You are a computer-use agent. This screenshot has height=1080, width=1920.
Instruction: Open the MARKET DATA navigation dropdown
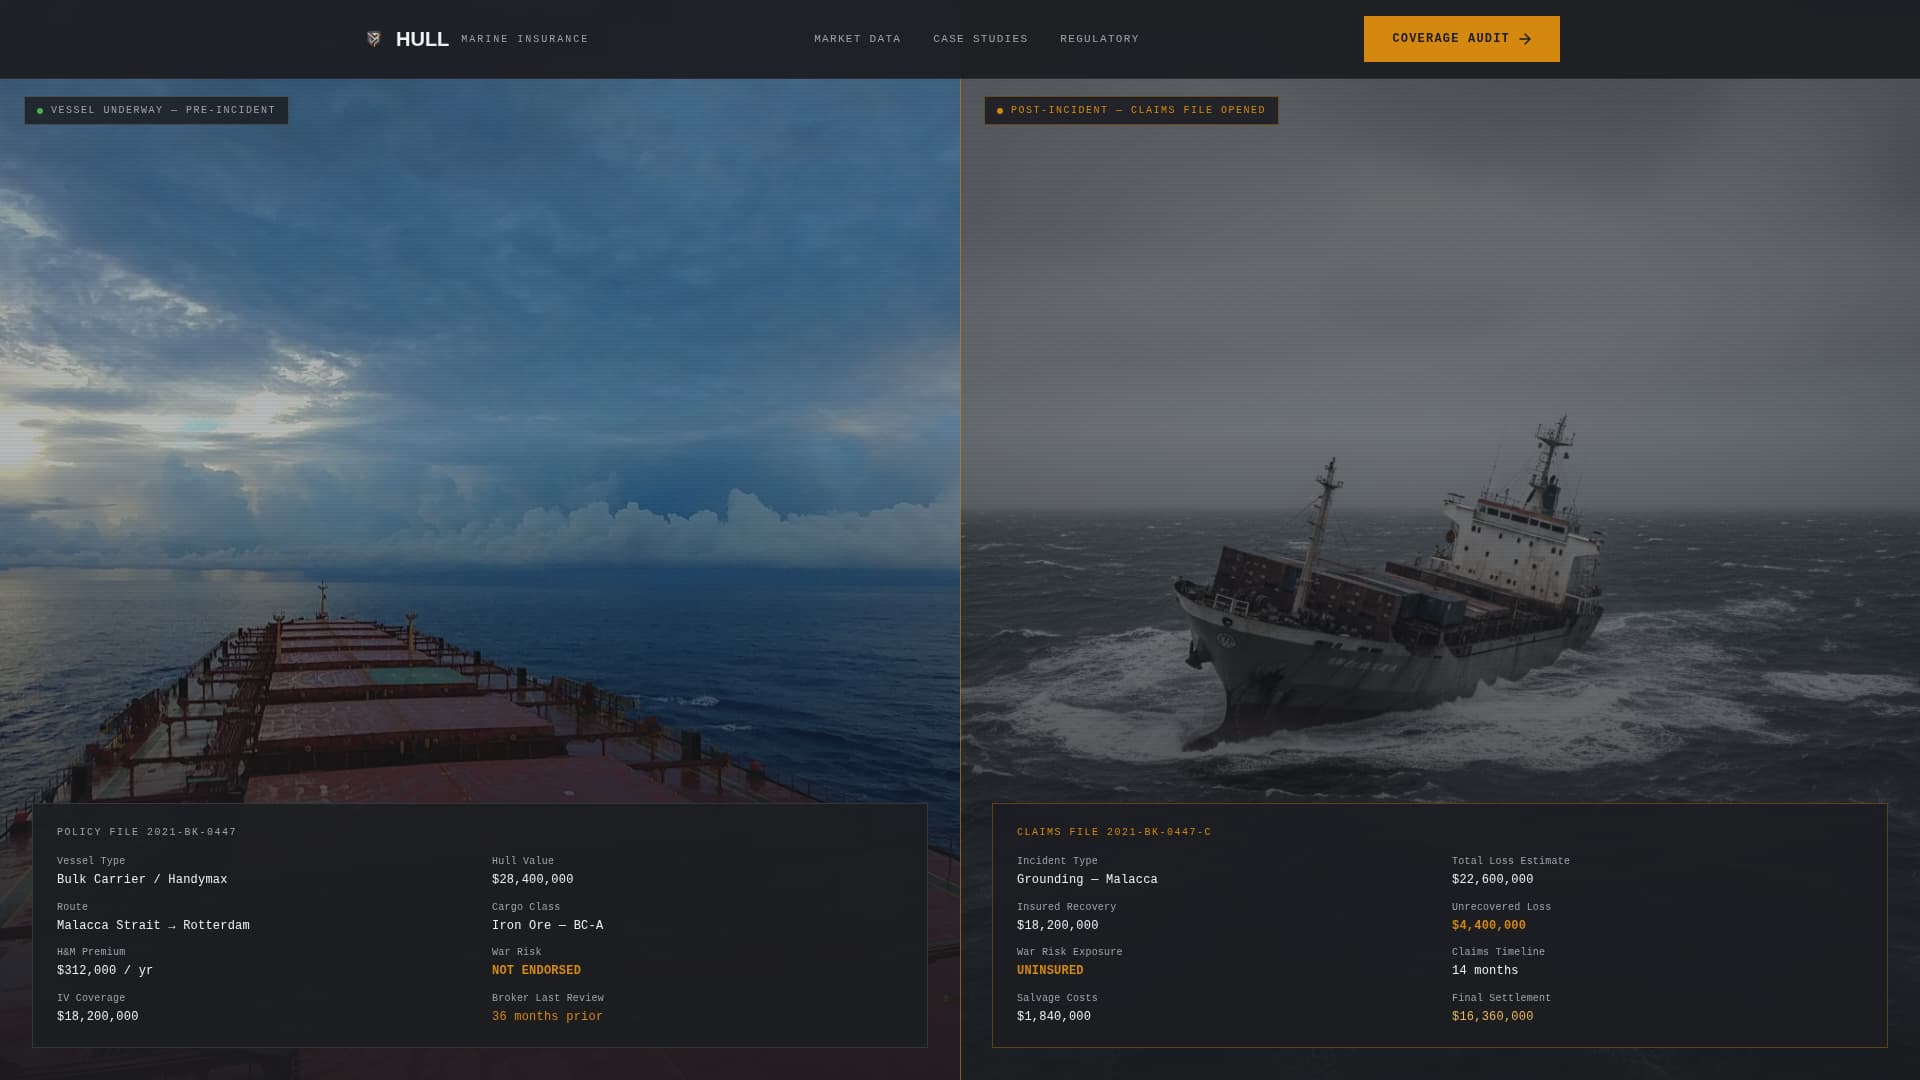pyautogui.click(x=857, y=39)
